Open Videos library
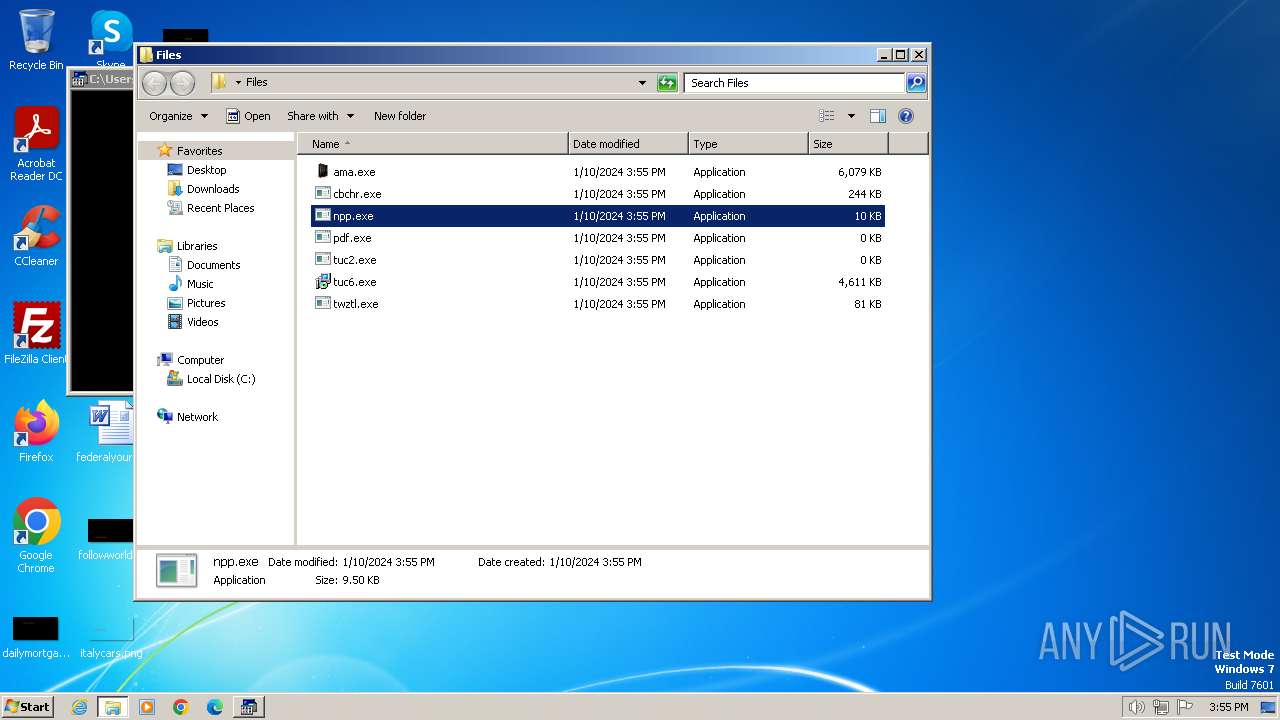This screenshot has width=1280, height=720. click(202, 322)
